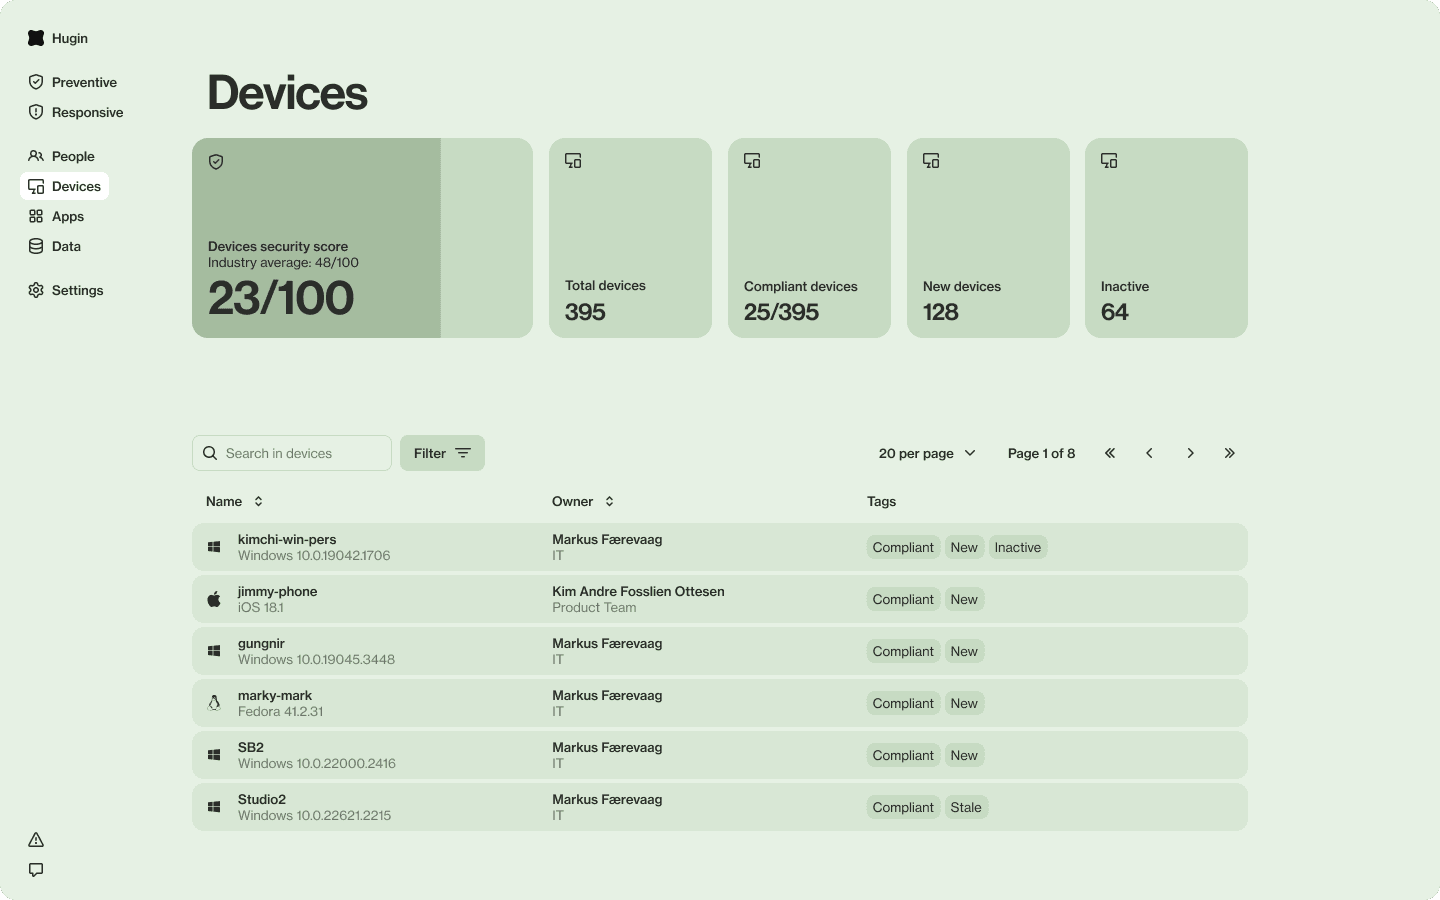The image size is (1440, 900).
Task: Click the device icon in Compliant devices card
Action: point(752,161)
